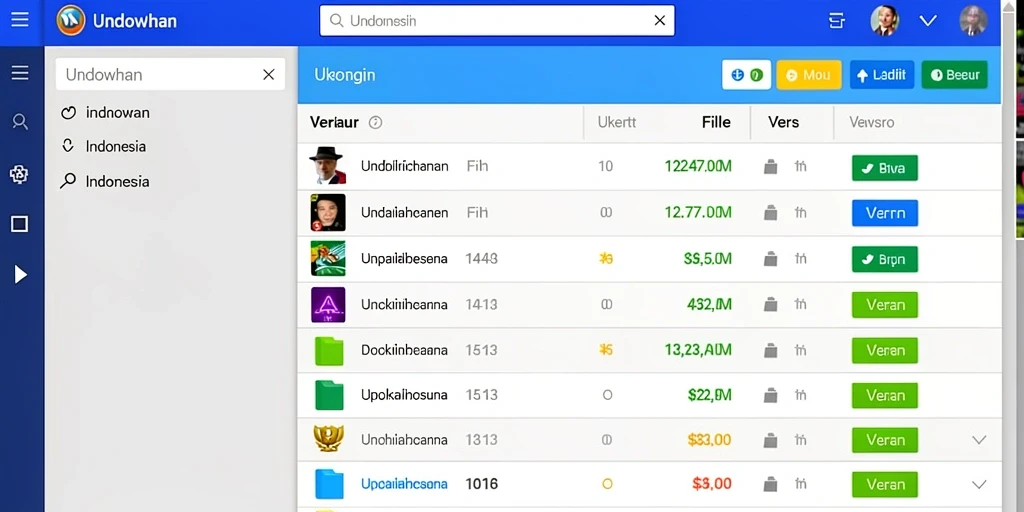The image size is (1024, 512).
Task: Open the Upcaiiahcsona link
Action: (x=404, y=484)
